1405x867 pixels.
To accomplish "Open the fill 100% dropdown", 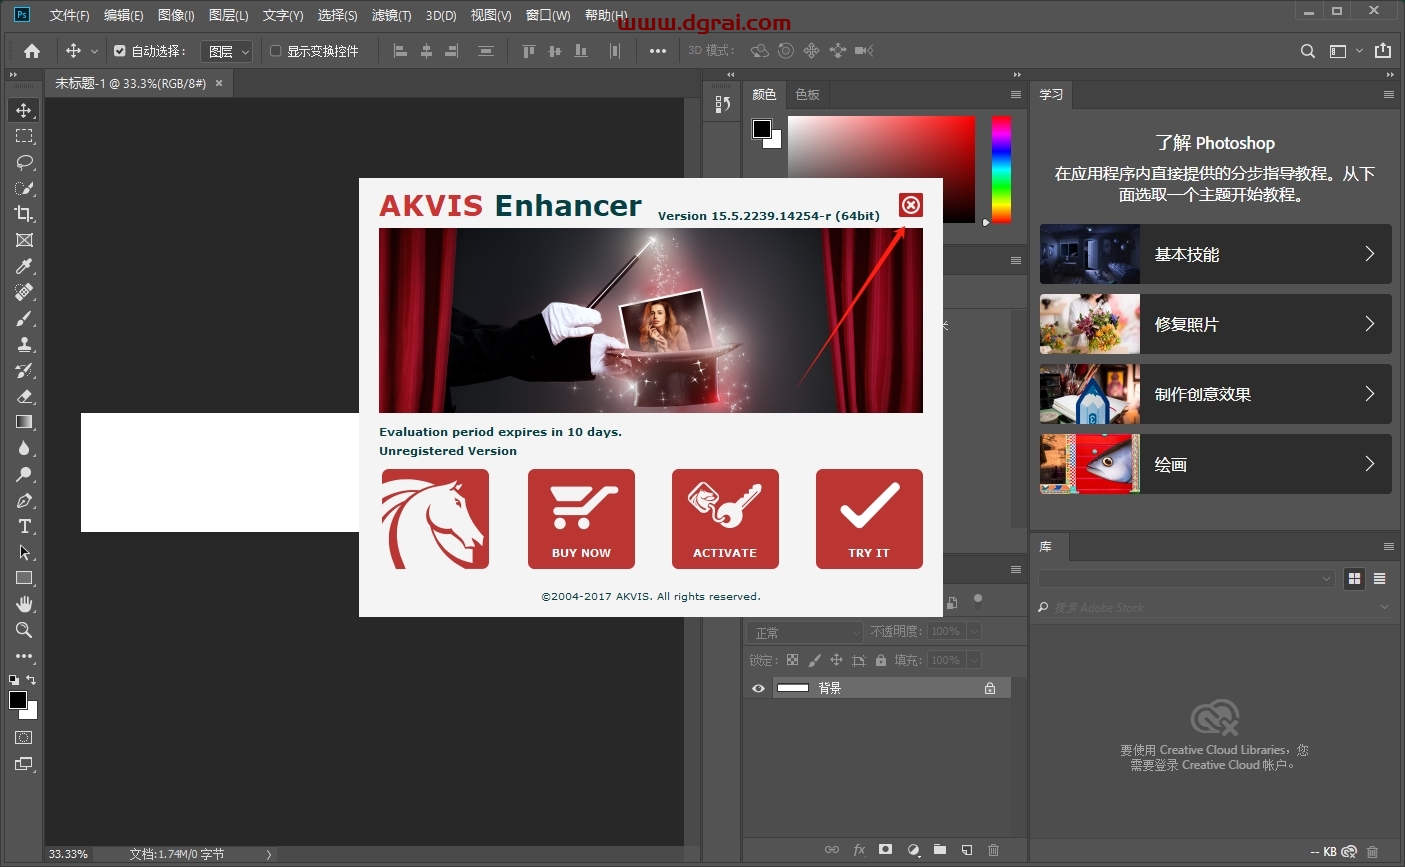I will pos(973,660).
